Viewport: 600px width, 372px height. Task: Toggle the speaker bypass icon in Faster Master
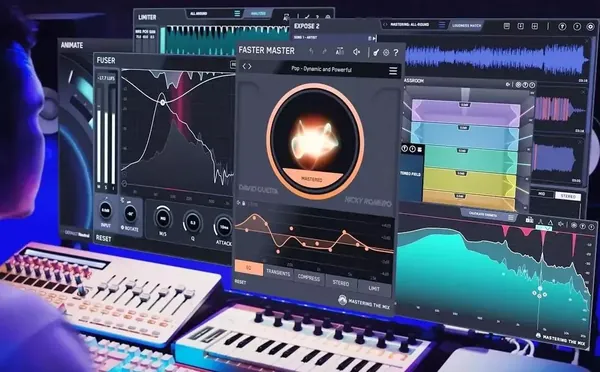356,52
